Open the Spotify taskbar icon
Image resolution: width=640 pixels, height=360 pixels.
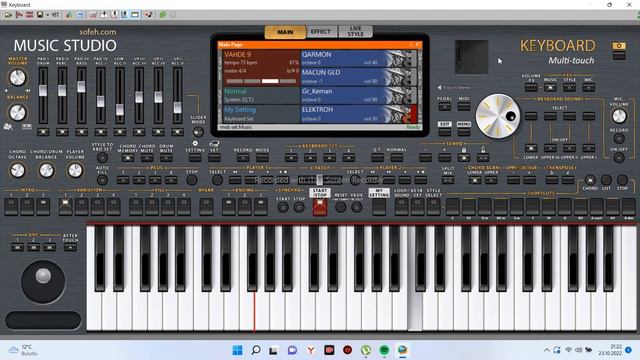384,350
